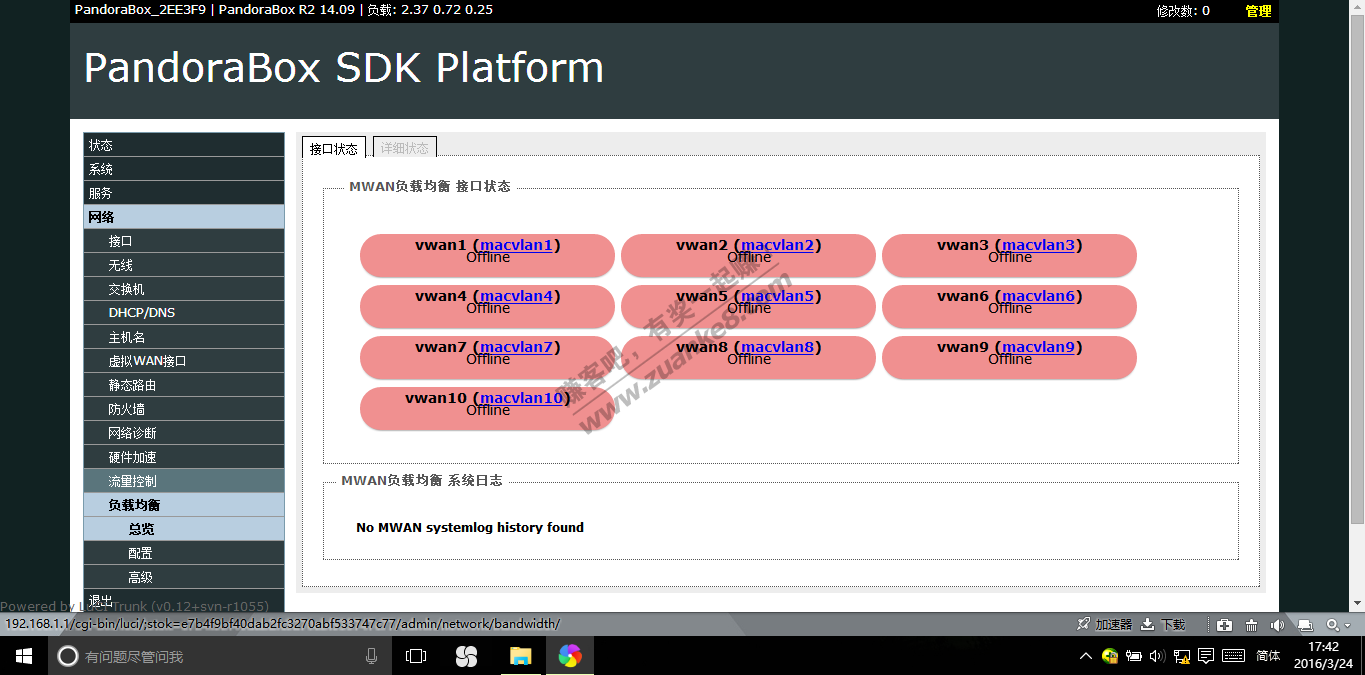Expand the zoom level dropdown arrow
This screenshot has height=675, width=1365.
click(x=1347, y=625)
